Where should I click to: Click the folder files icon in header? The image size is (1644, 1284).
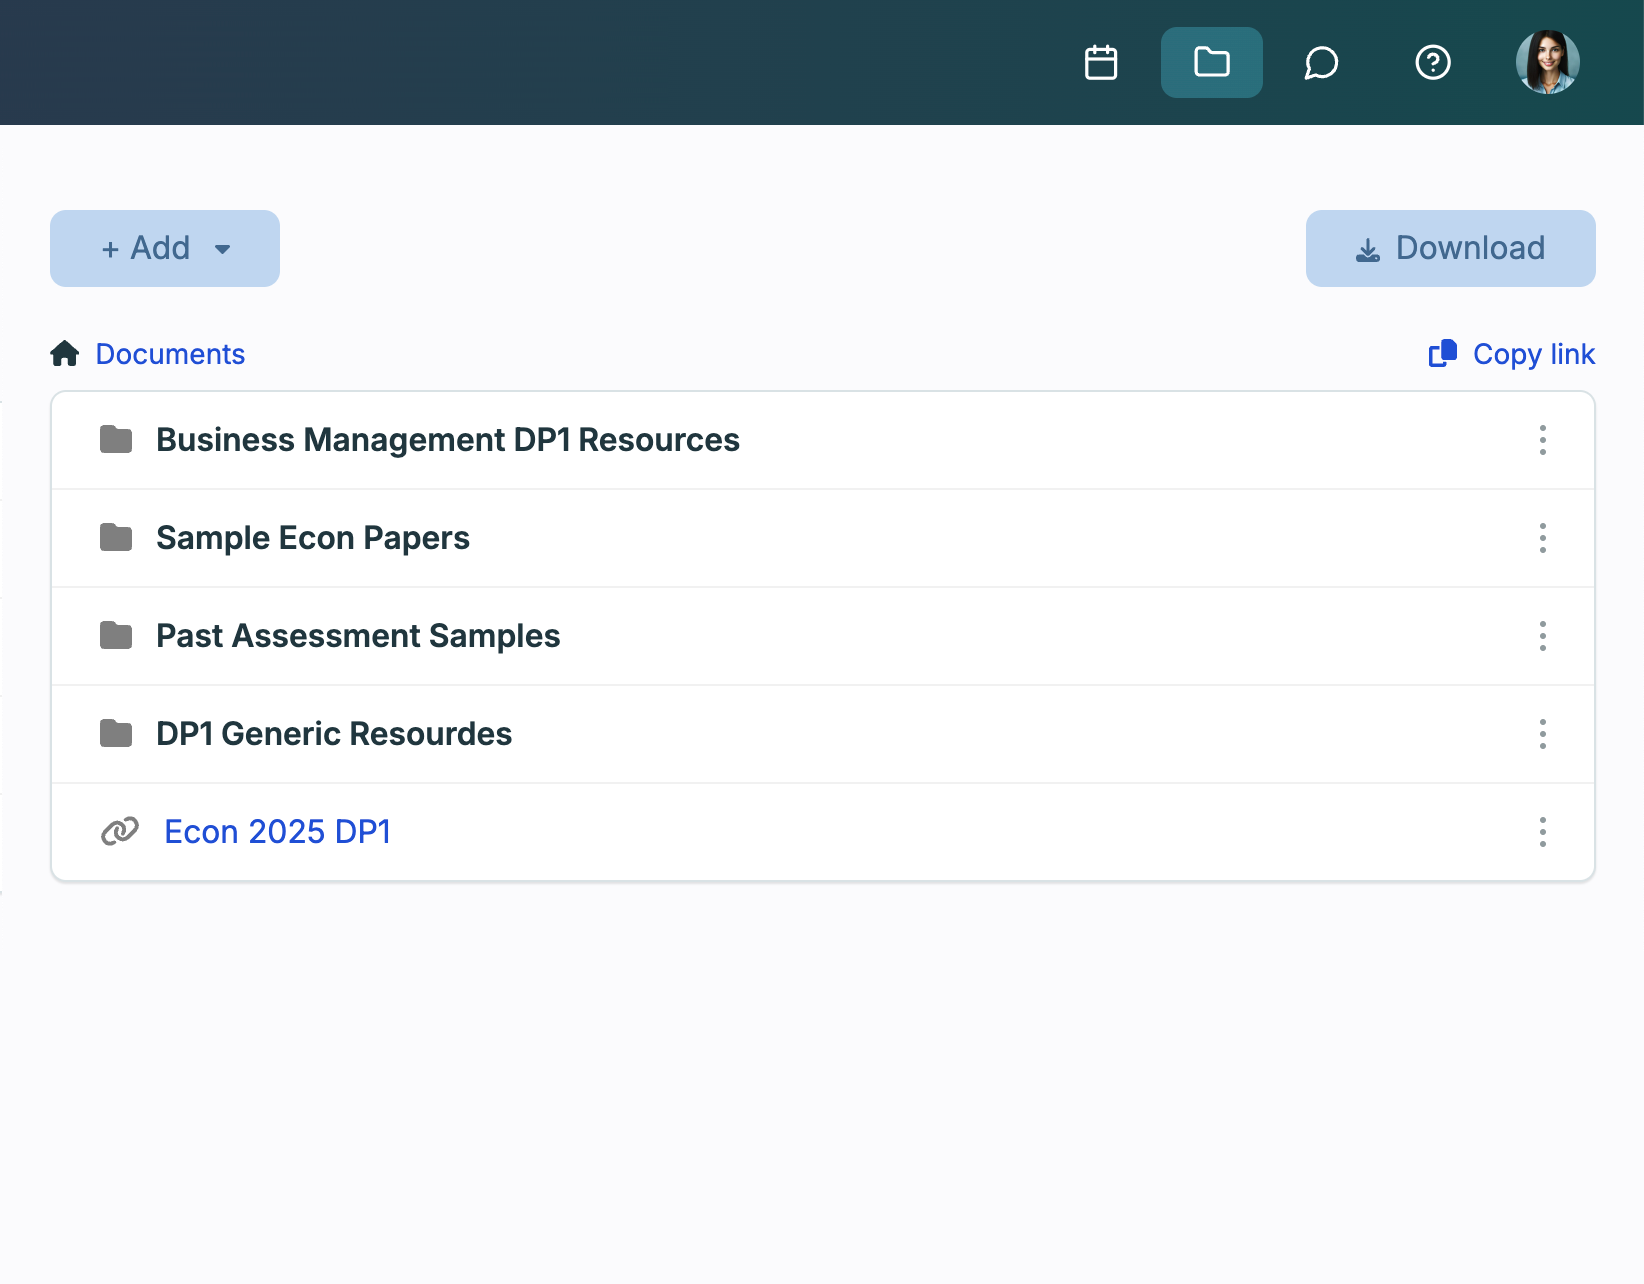(x=1211, y=63)
